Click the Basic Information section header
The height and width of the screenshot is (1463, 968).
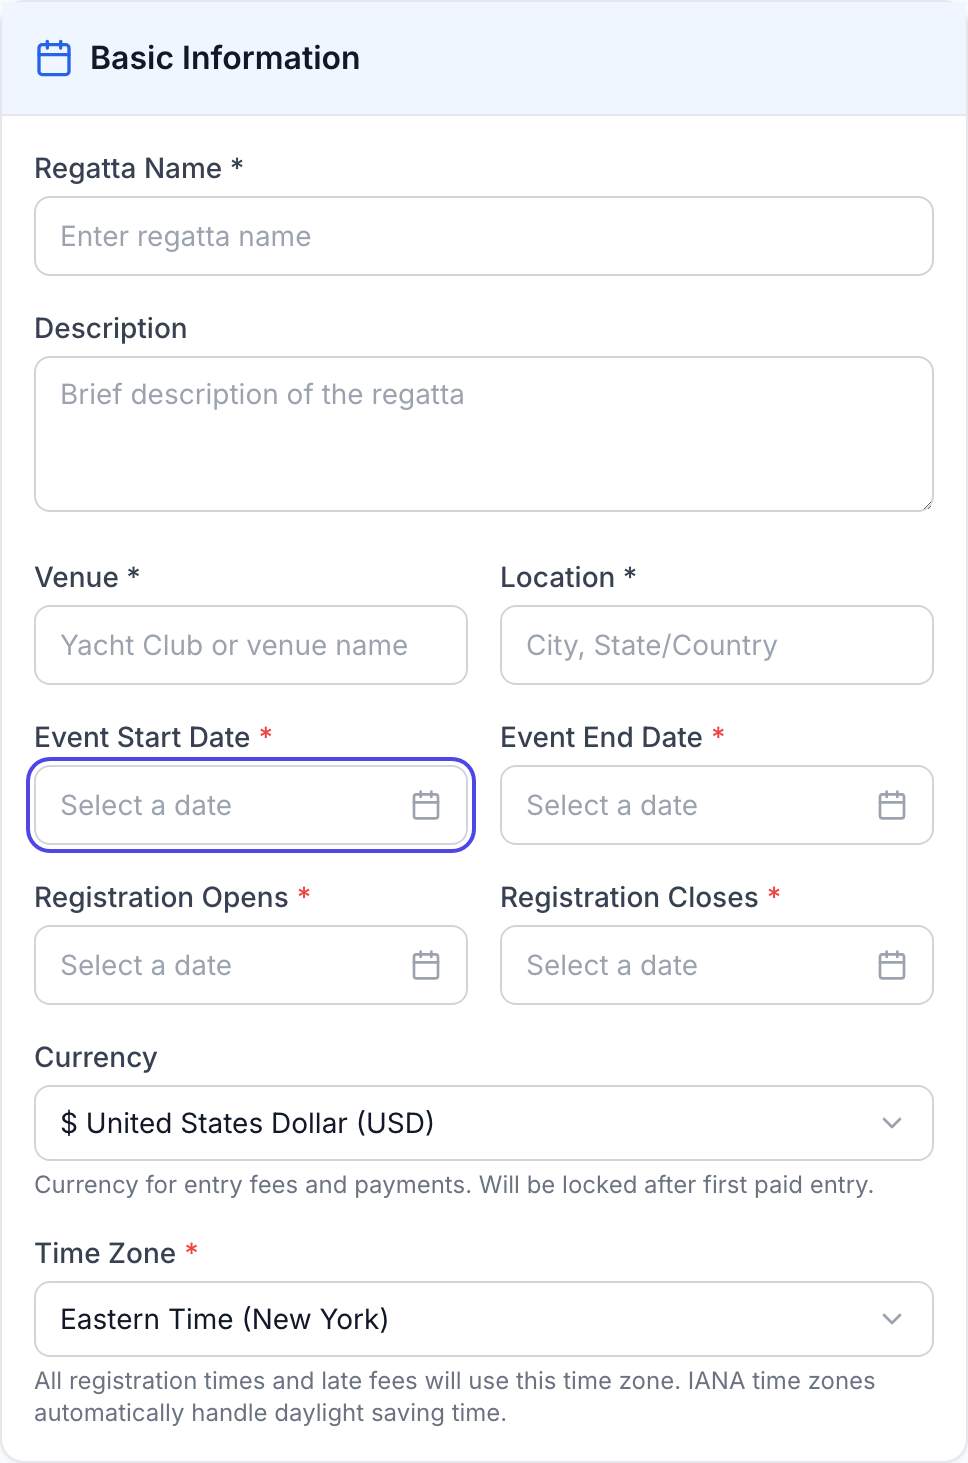click(x=225, y=58)
